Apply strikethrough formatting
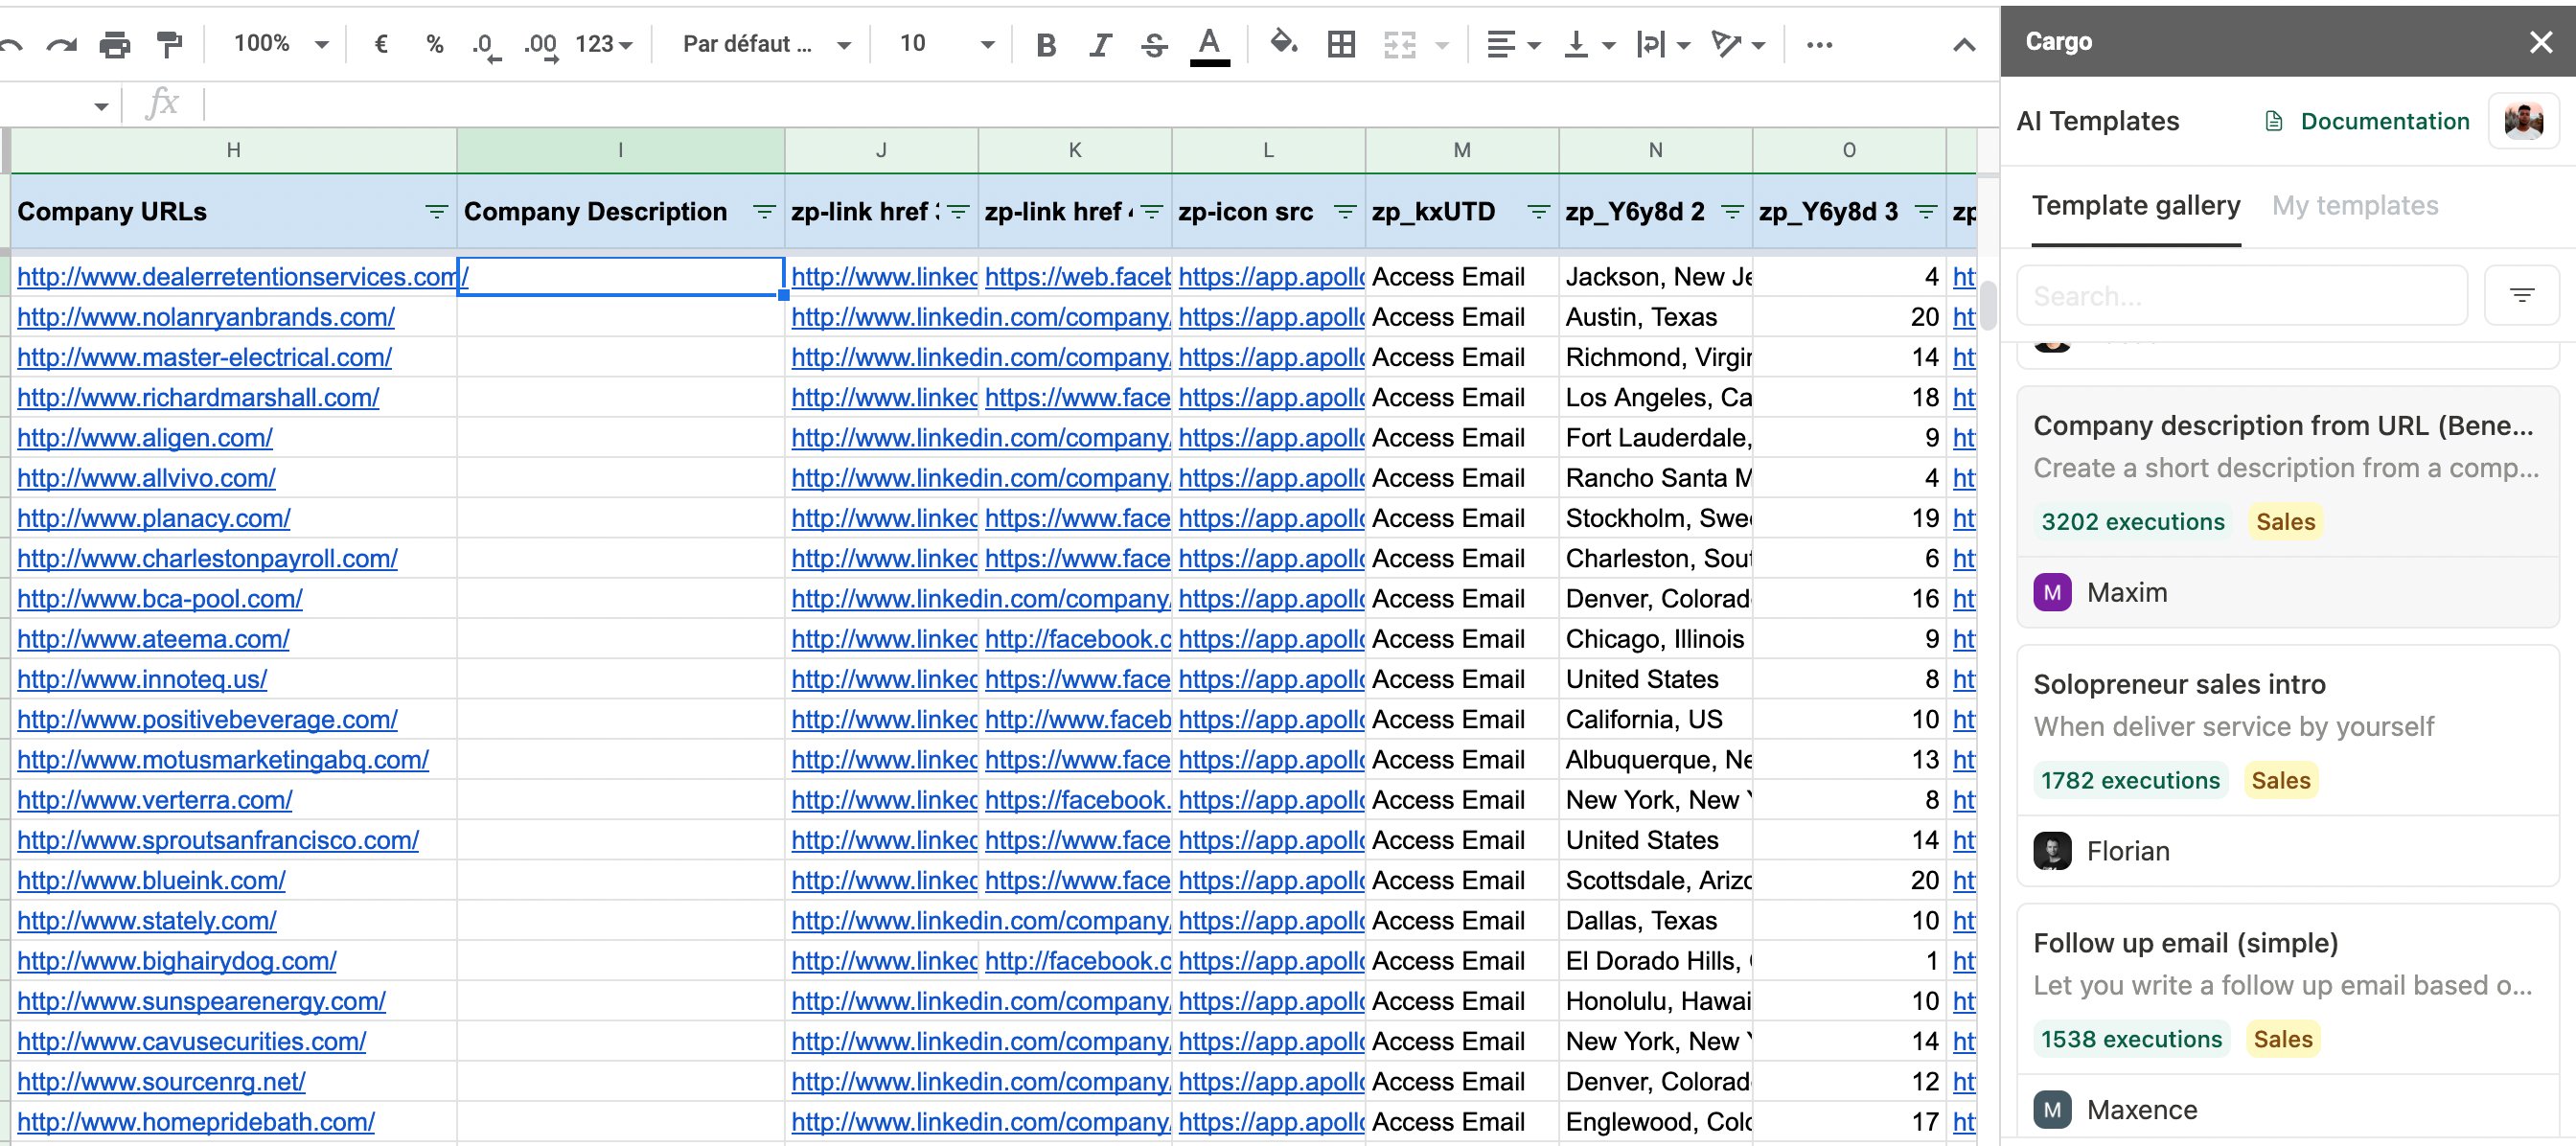This screenshot has height=1146, width=2576. (x=1154, y=44)
